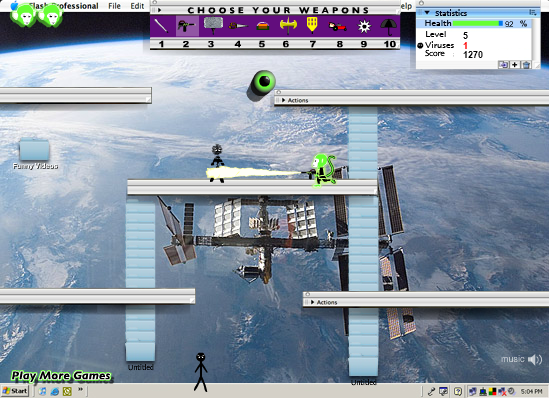
Task: Expand the upper Actions panel
Action: (284, 100)
